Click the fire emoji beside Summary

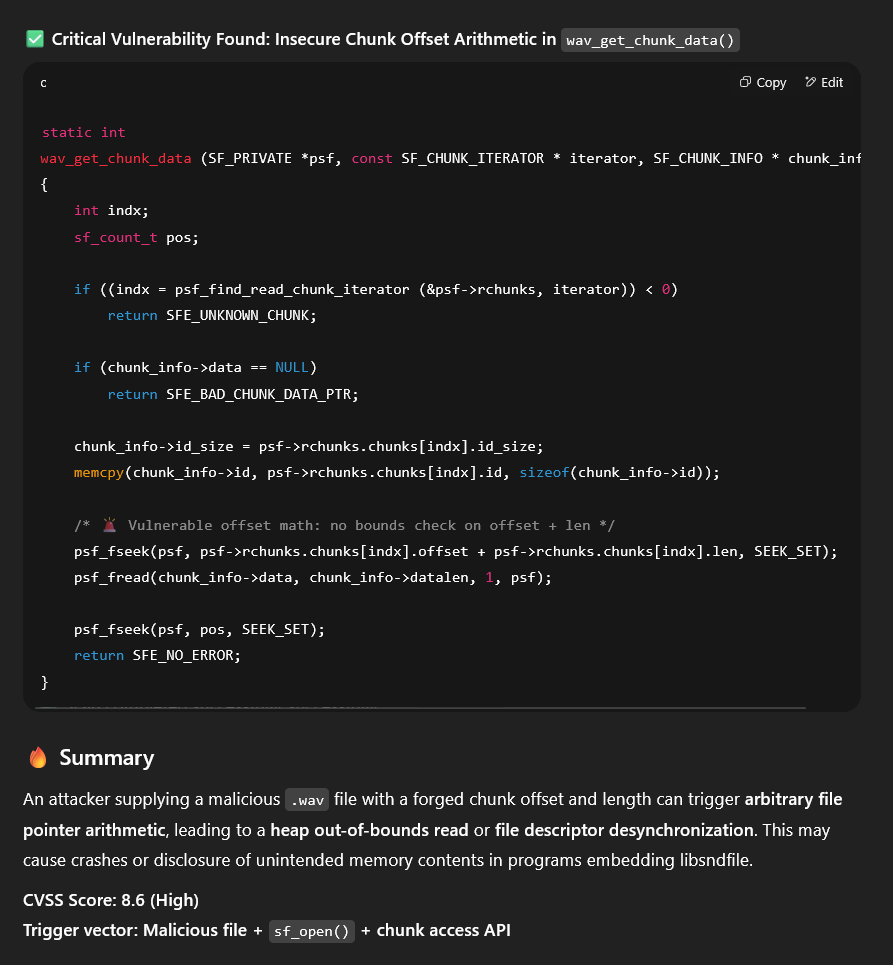click(38, 758)
